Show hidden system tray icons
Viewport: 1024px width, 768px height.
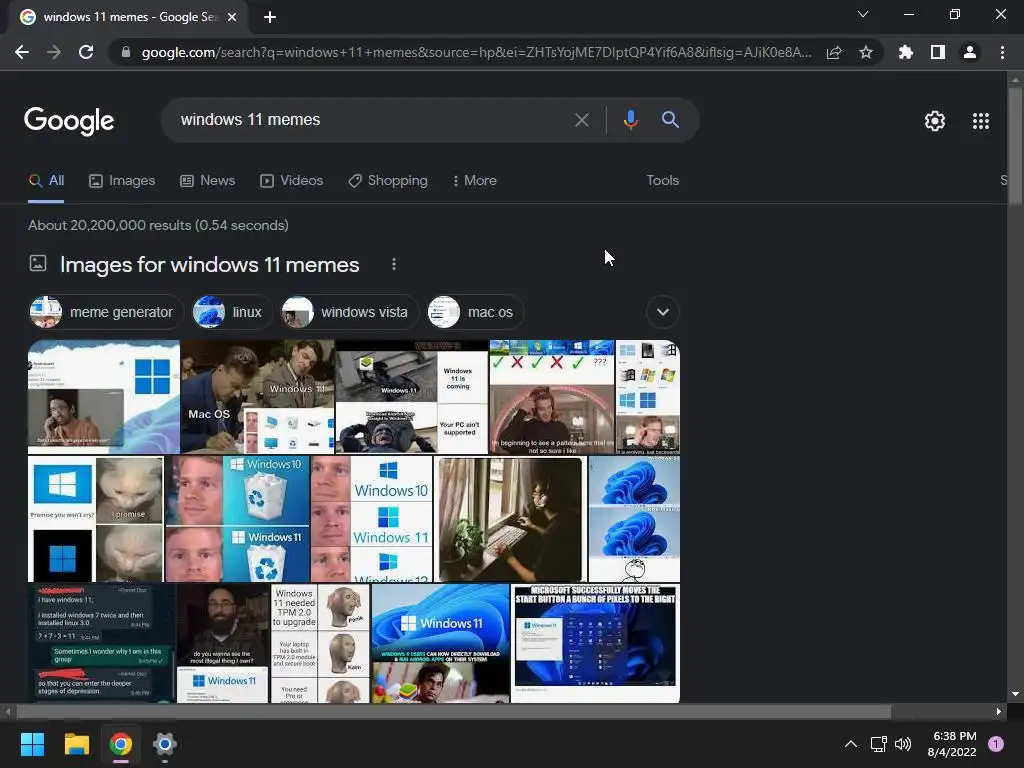851,744
